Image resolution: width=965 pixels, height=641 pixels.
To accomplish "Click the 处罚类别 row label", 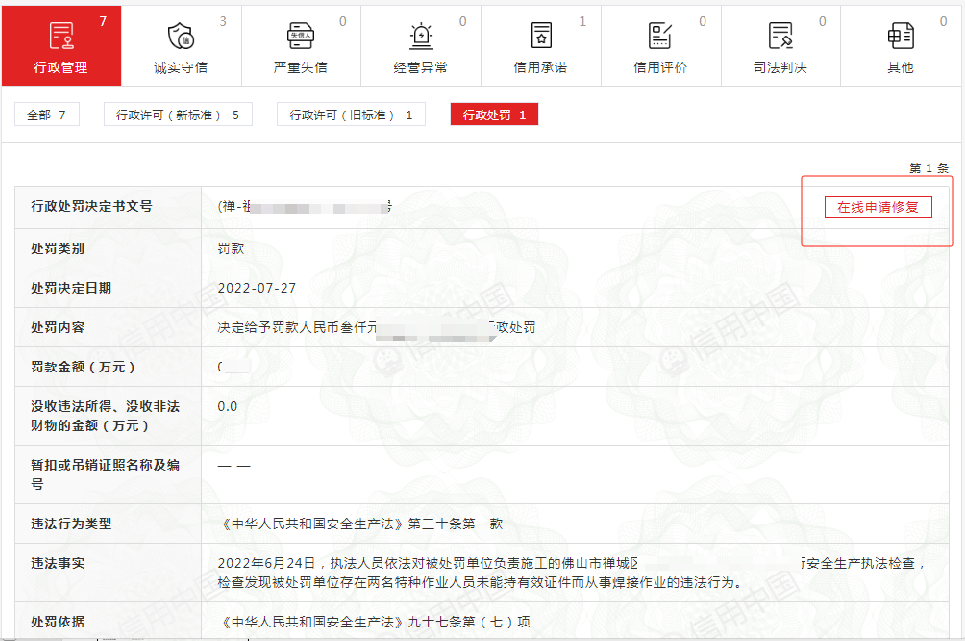I will click(x=58, y=249).
